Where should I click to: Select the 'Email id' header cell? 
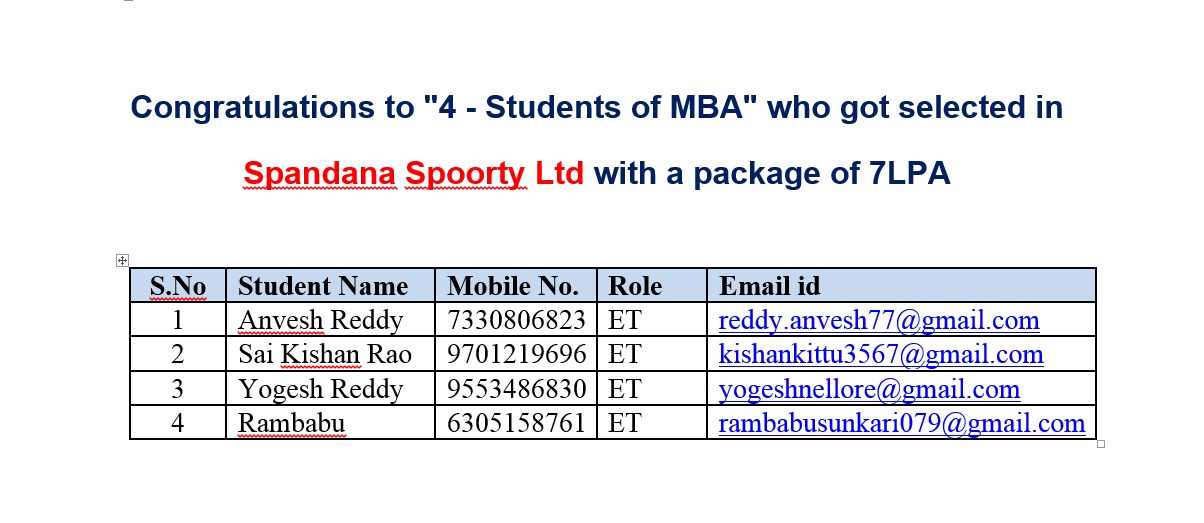(x=770, y=286)
